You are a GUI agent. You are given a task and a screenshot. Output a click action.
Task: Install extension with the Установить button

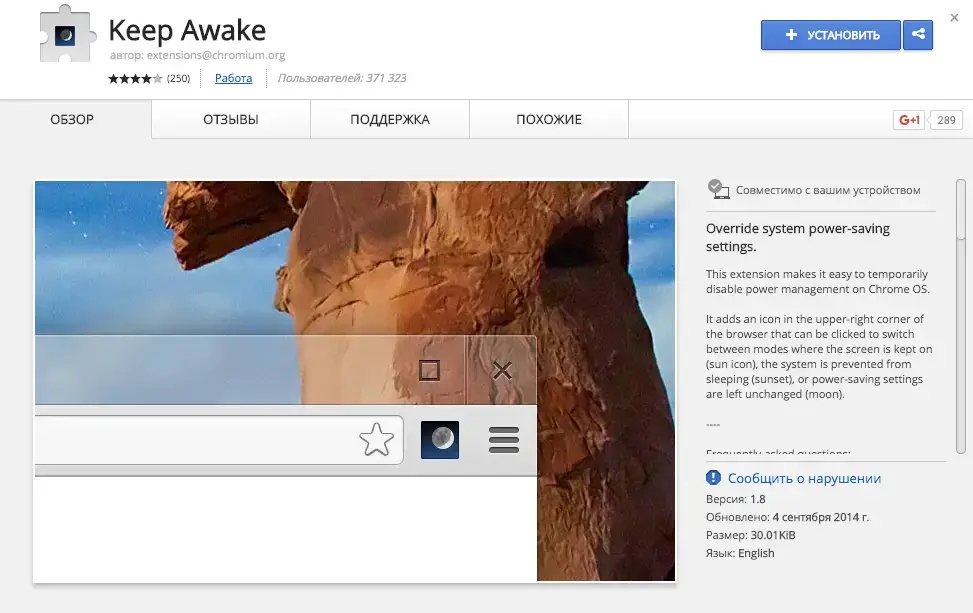click(830, 35)
